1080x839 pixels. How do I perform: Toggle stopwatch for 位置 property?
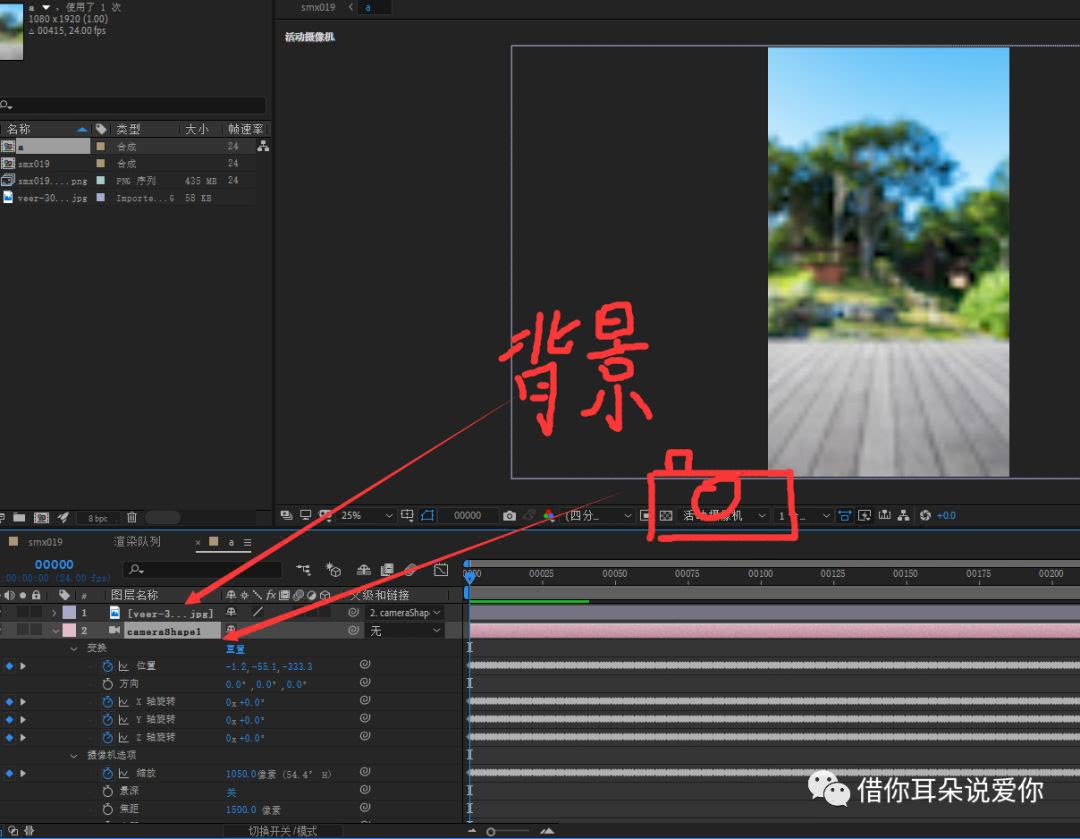click(108, 666)
